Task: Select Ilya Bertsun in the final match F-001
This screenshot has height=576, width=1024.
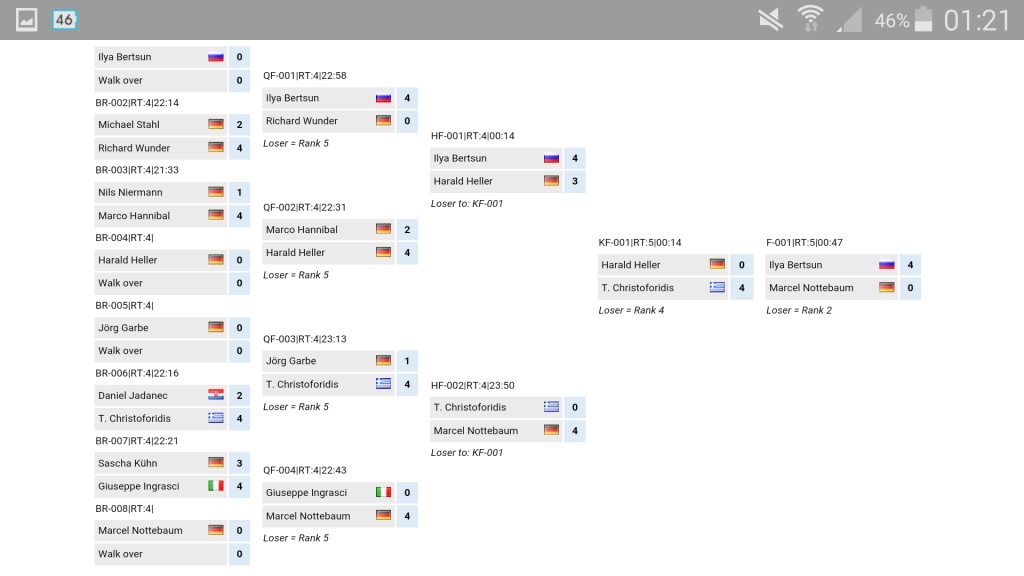Action: point(795,265)
